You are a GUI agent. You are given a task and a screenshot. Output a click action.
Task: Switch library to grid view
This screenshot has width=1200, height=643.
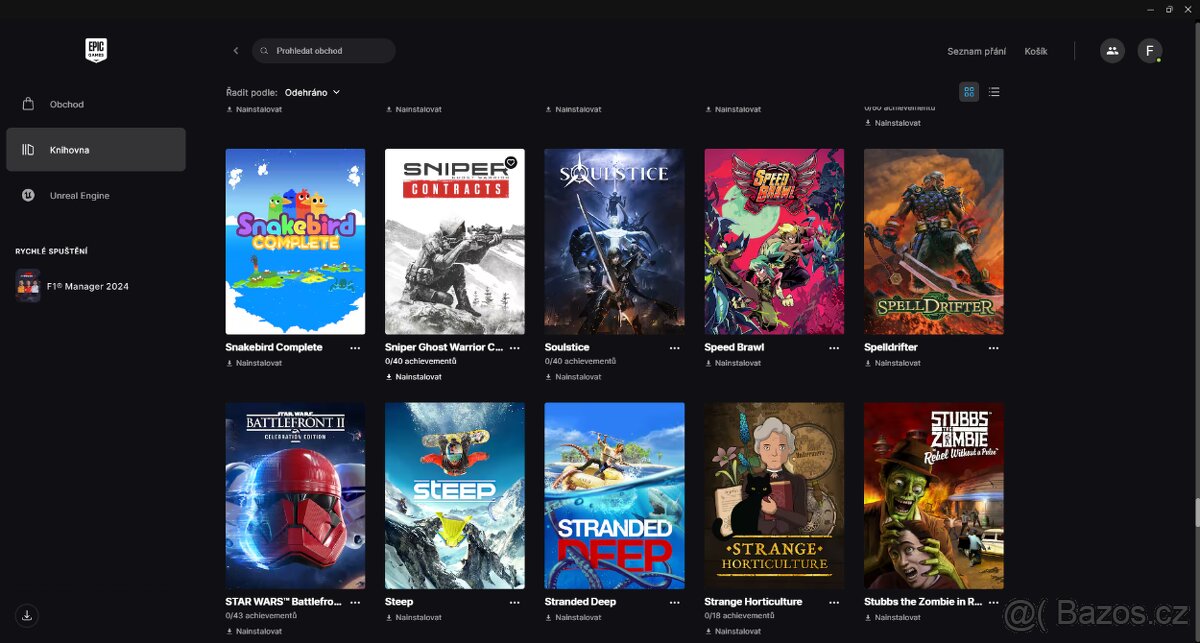point(968,91)
